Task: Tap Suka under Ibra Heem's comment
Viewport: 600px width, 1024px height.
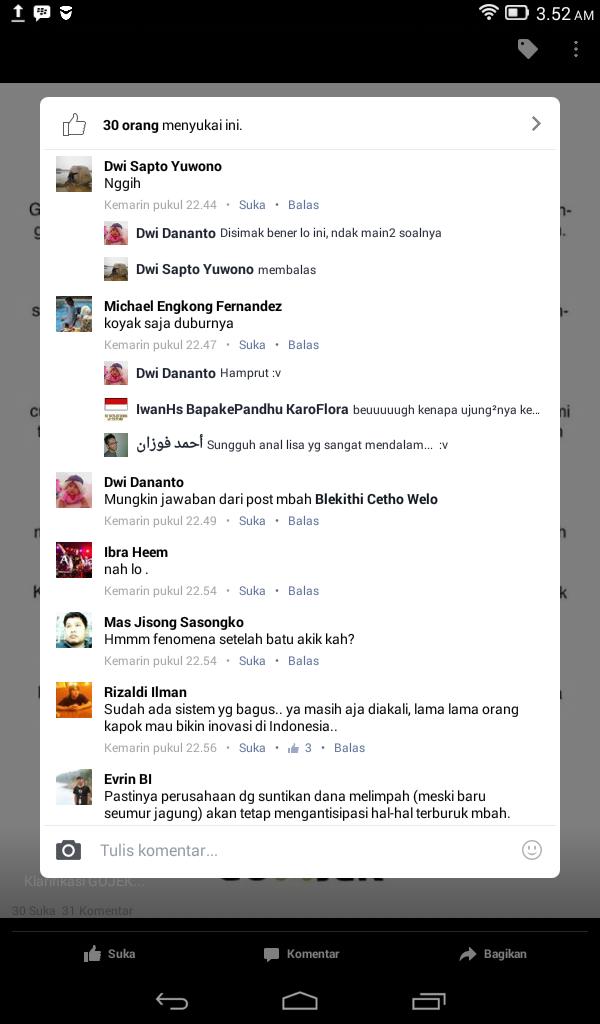Action: click(x=252, y=591)
